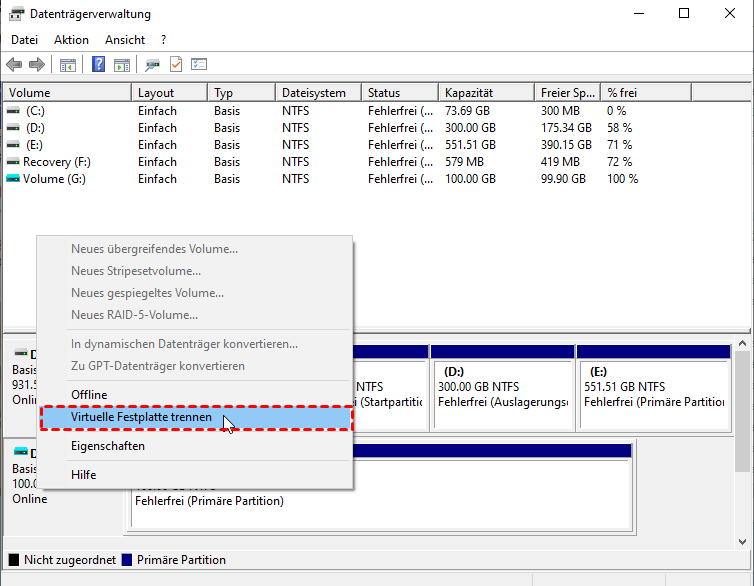Click Neues Stripesetvolume... entry
This screenshot has width=754, height=586.
pyautogui.click(x=195, y=271)
